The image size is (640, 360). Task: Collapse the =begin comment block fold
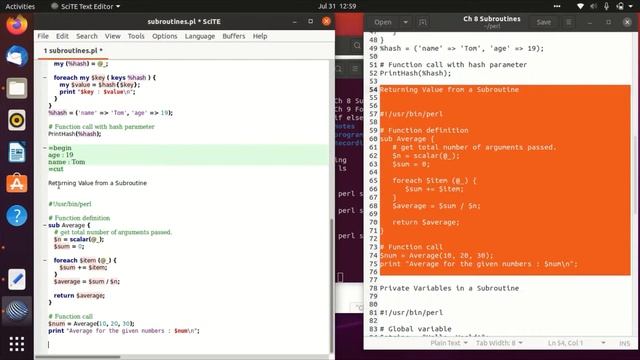pos(44,148)
